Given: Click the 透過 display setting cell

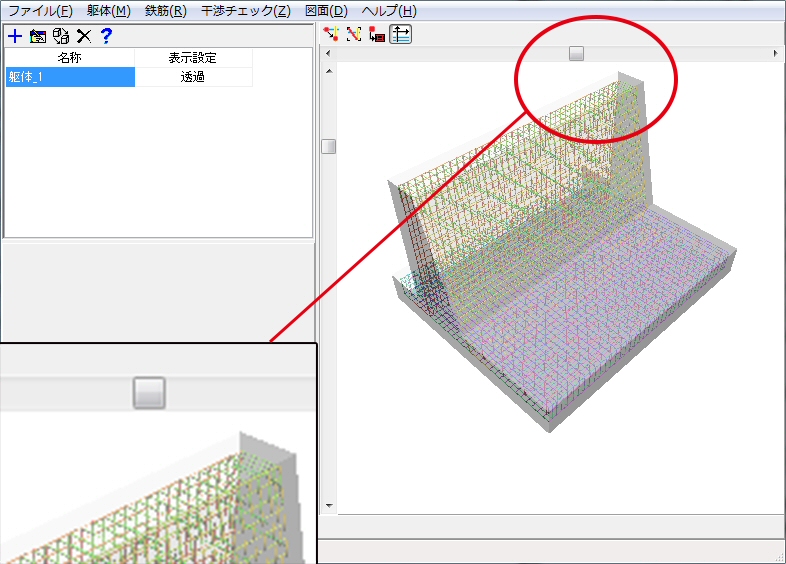Looking at the screenshot, I should click(x=193, y=77).
